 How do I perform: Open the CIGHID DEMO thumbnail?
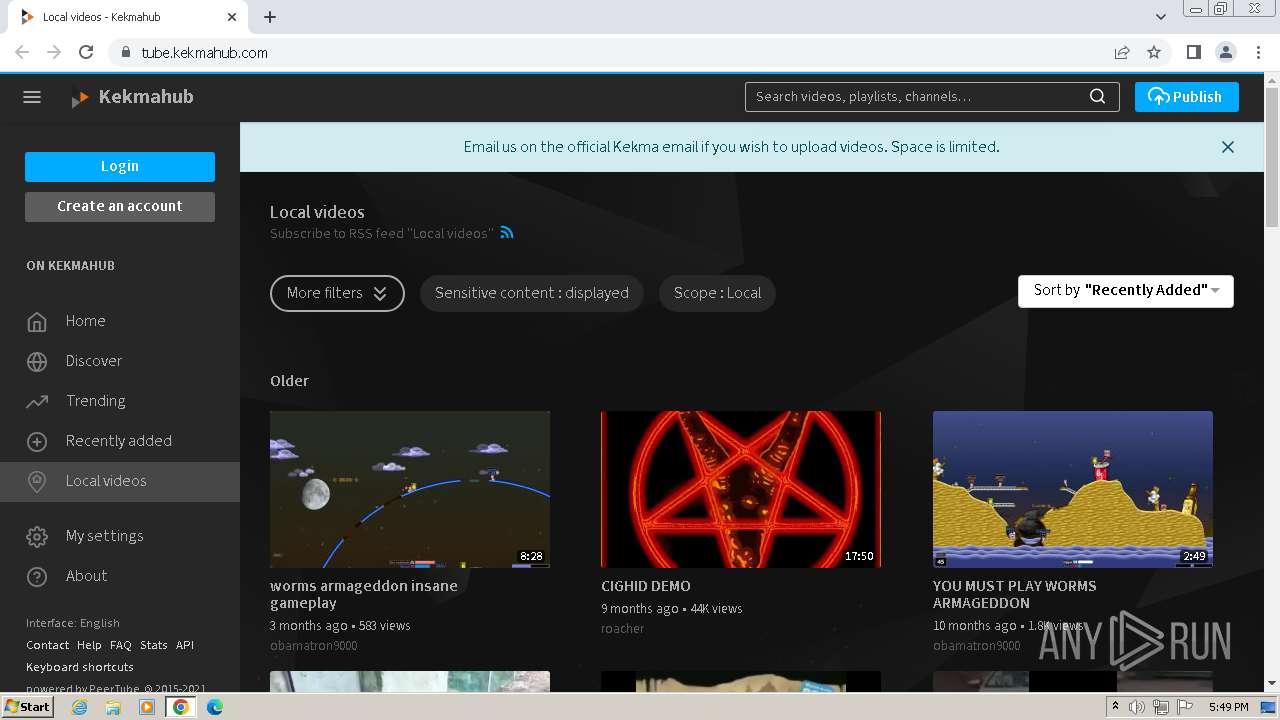pyautogui.click(x=741, y=489)
